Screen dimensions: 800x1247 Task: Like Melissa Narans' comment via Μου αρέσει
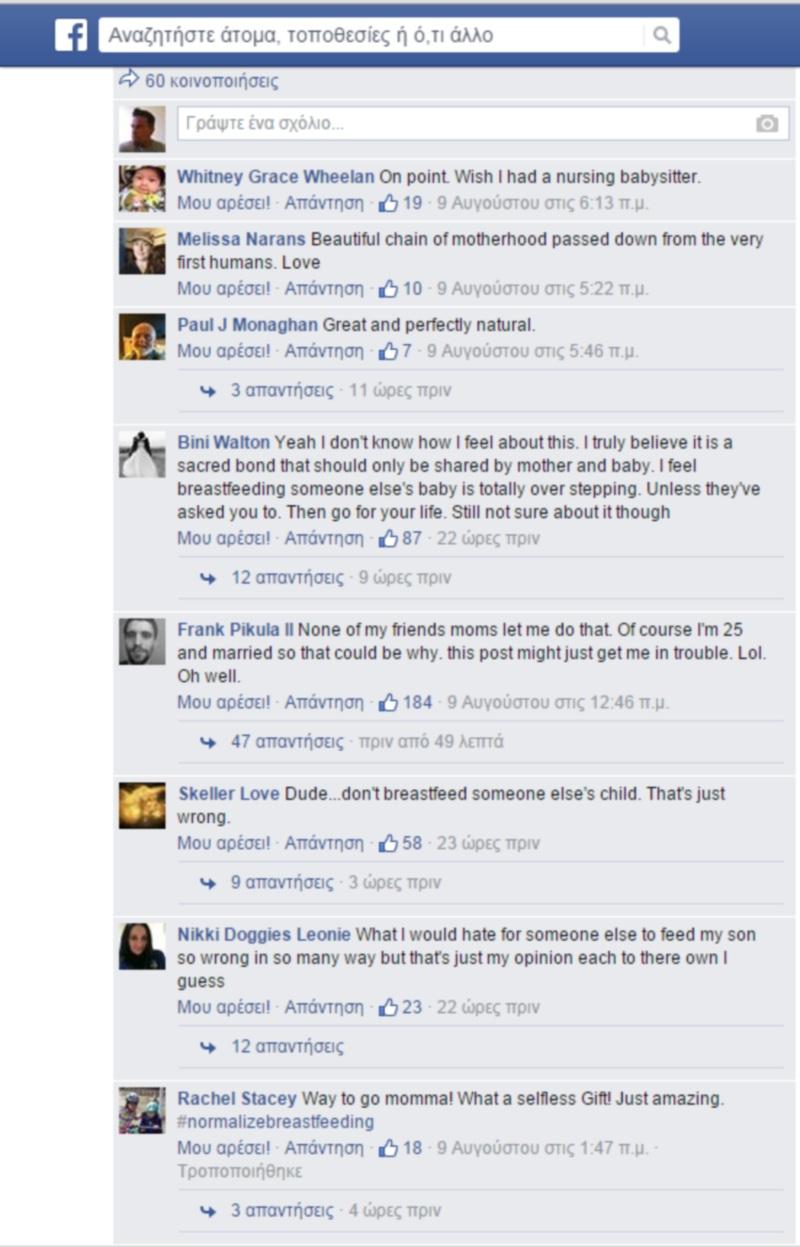(x=224, y=288)
